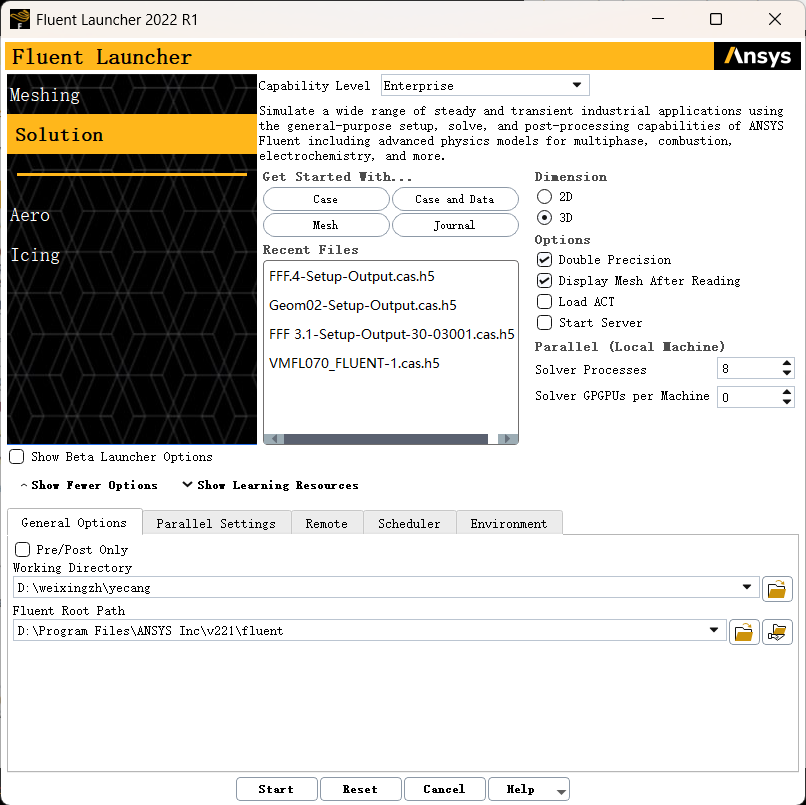Check the Pre/Post Only box
The height and width of the screenshot is (805, 806).
pos(22,550)
